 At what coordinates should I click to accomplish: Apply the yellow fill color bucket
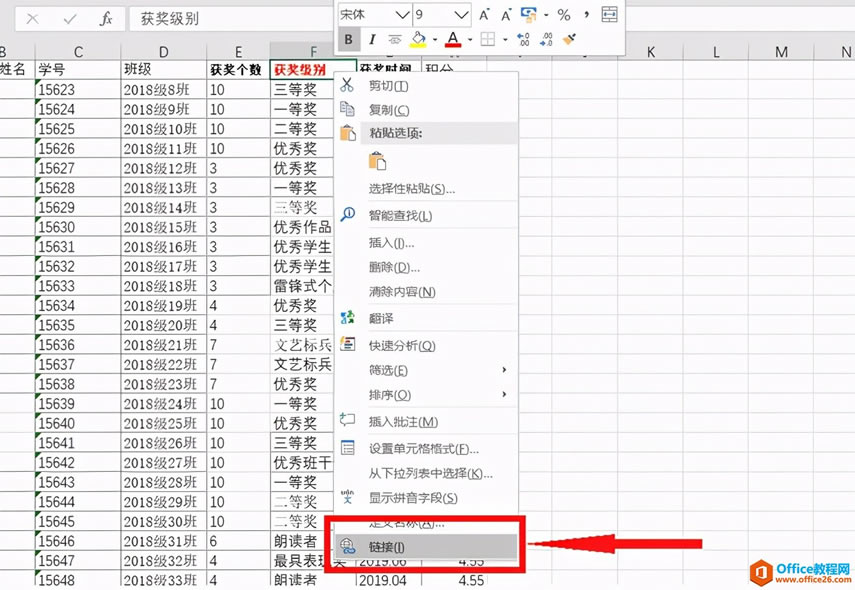(418, 39)
